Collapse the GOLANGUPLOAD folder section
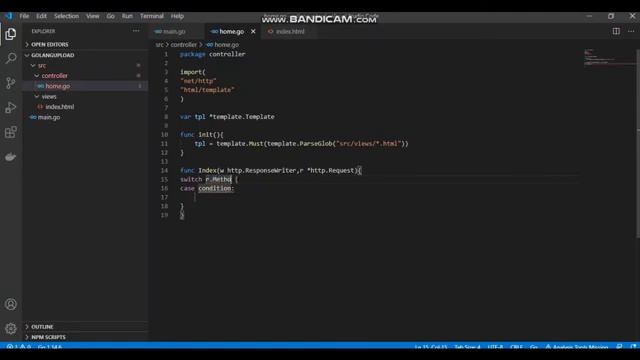This screenshot has width=640, height=360. 53,55
